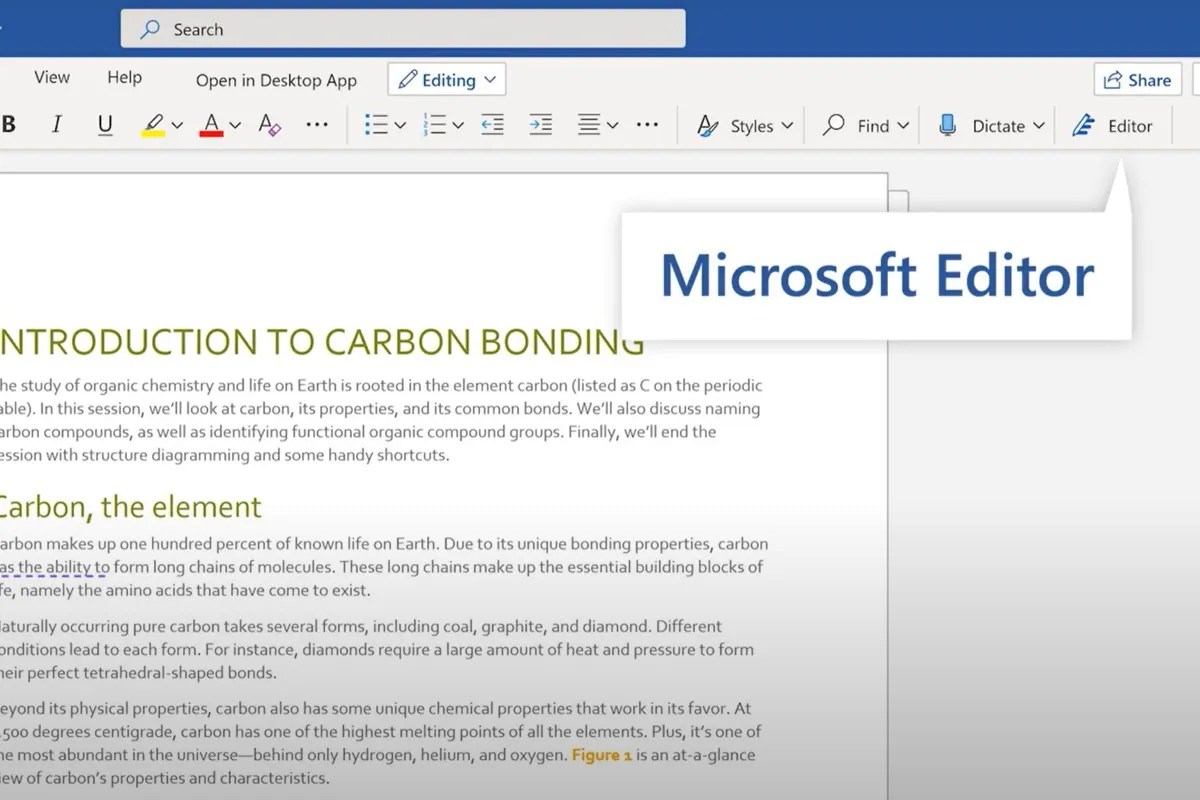Open more font options ellipsis

click(x=317, y=126)
